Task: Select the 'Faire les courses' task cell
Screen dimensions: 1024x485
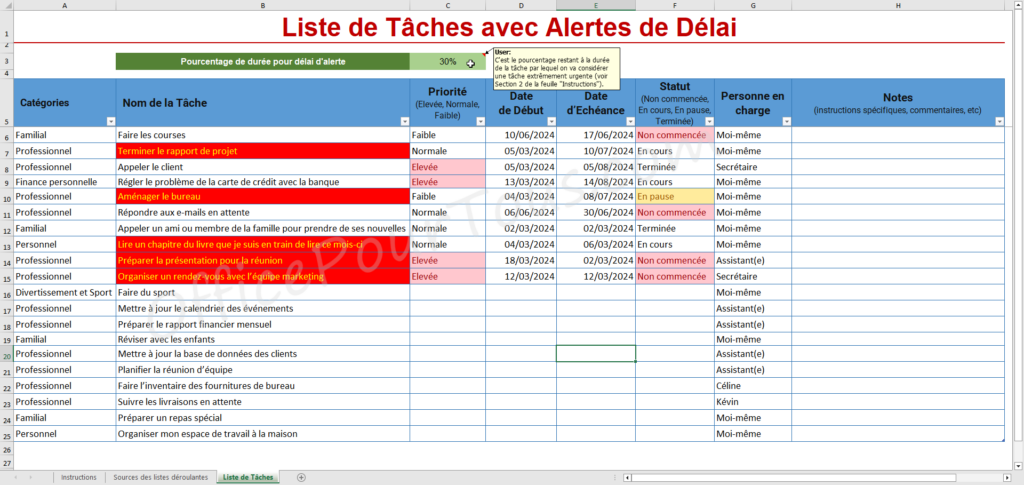Action: (x=263, y=135)
